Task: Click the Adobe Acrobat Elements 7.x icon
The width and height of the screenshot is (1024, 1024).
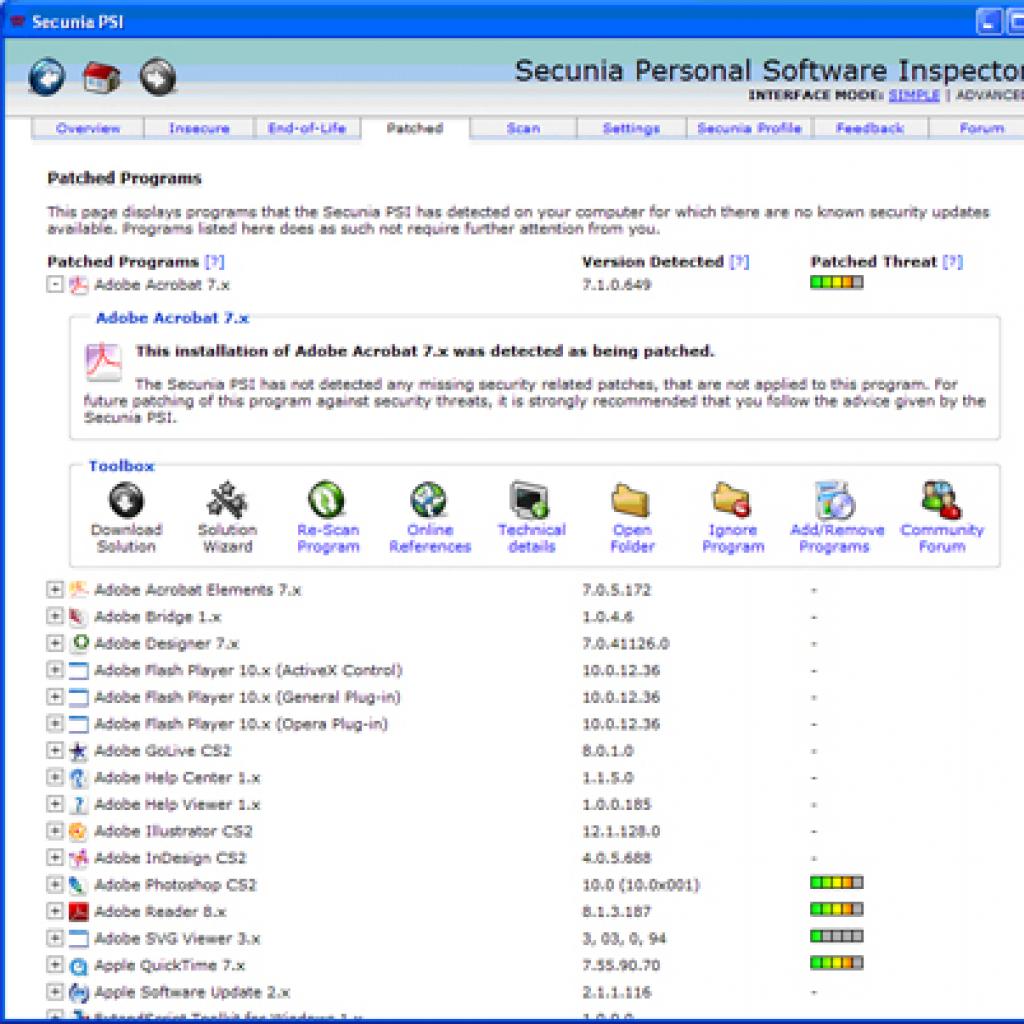Action: [x=78, y=590]
